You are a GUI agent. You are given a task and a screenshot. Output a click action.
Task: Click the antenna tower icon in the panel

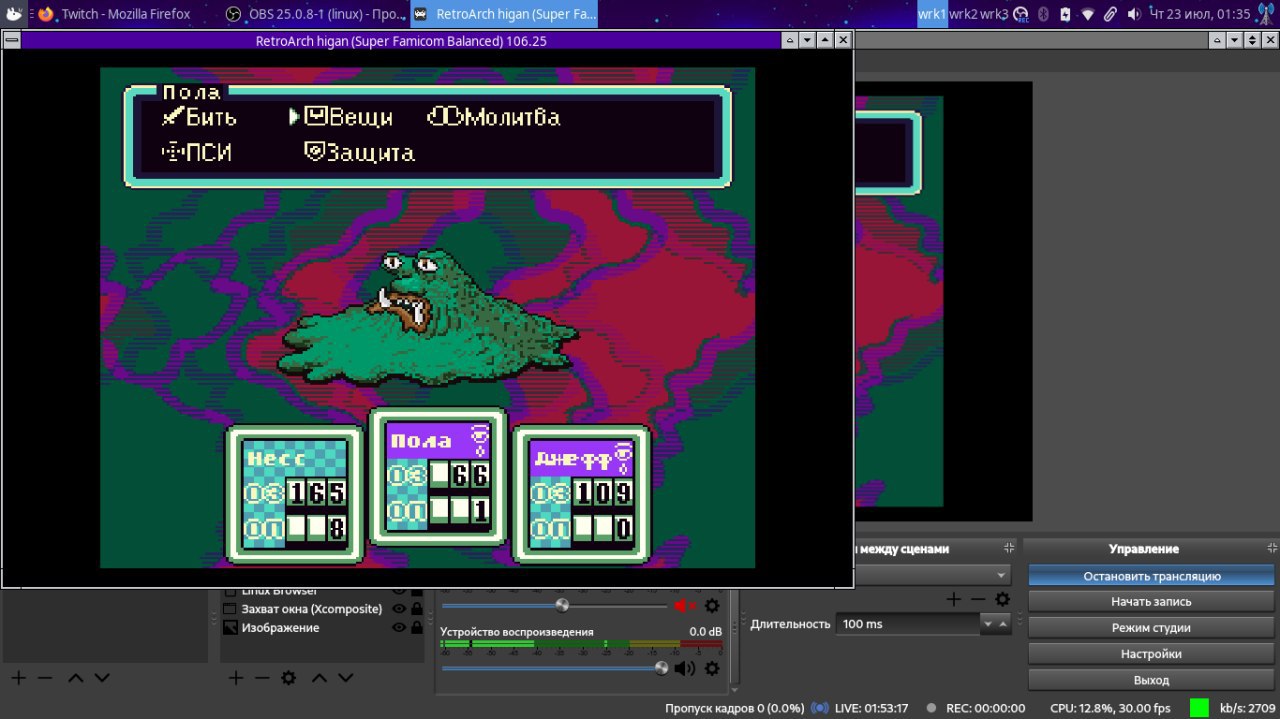coord(1267,14)
